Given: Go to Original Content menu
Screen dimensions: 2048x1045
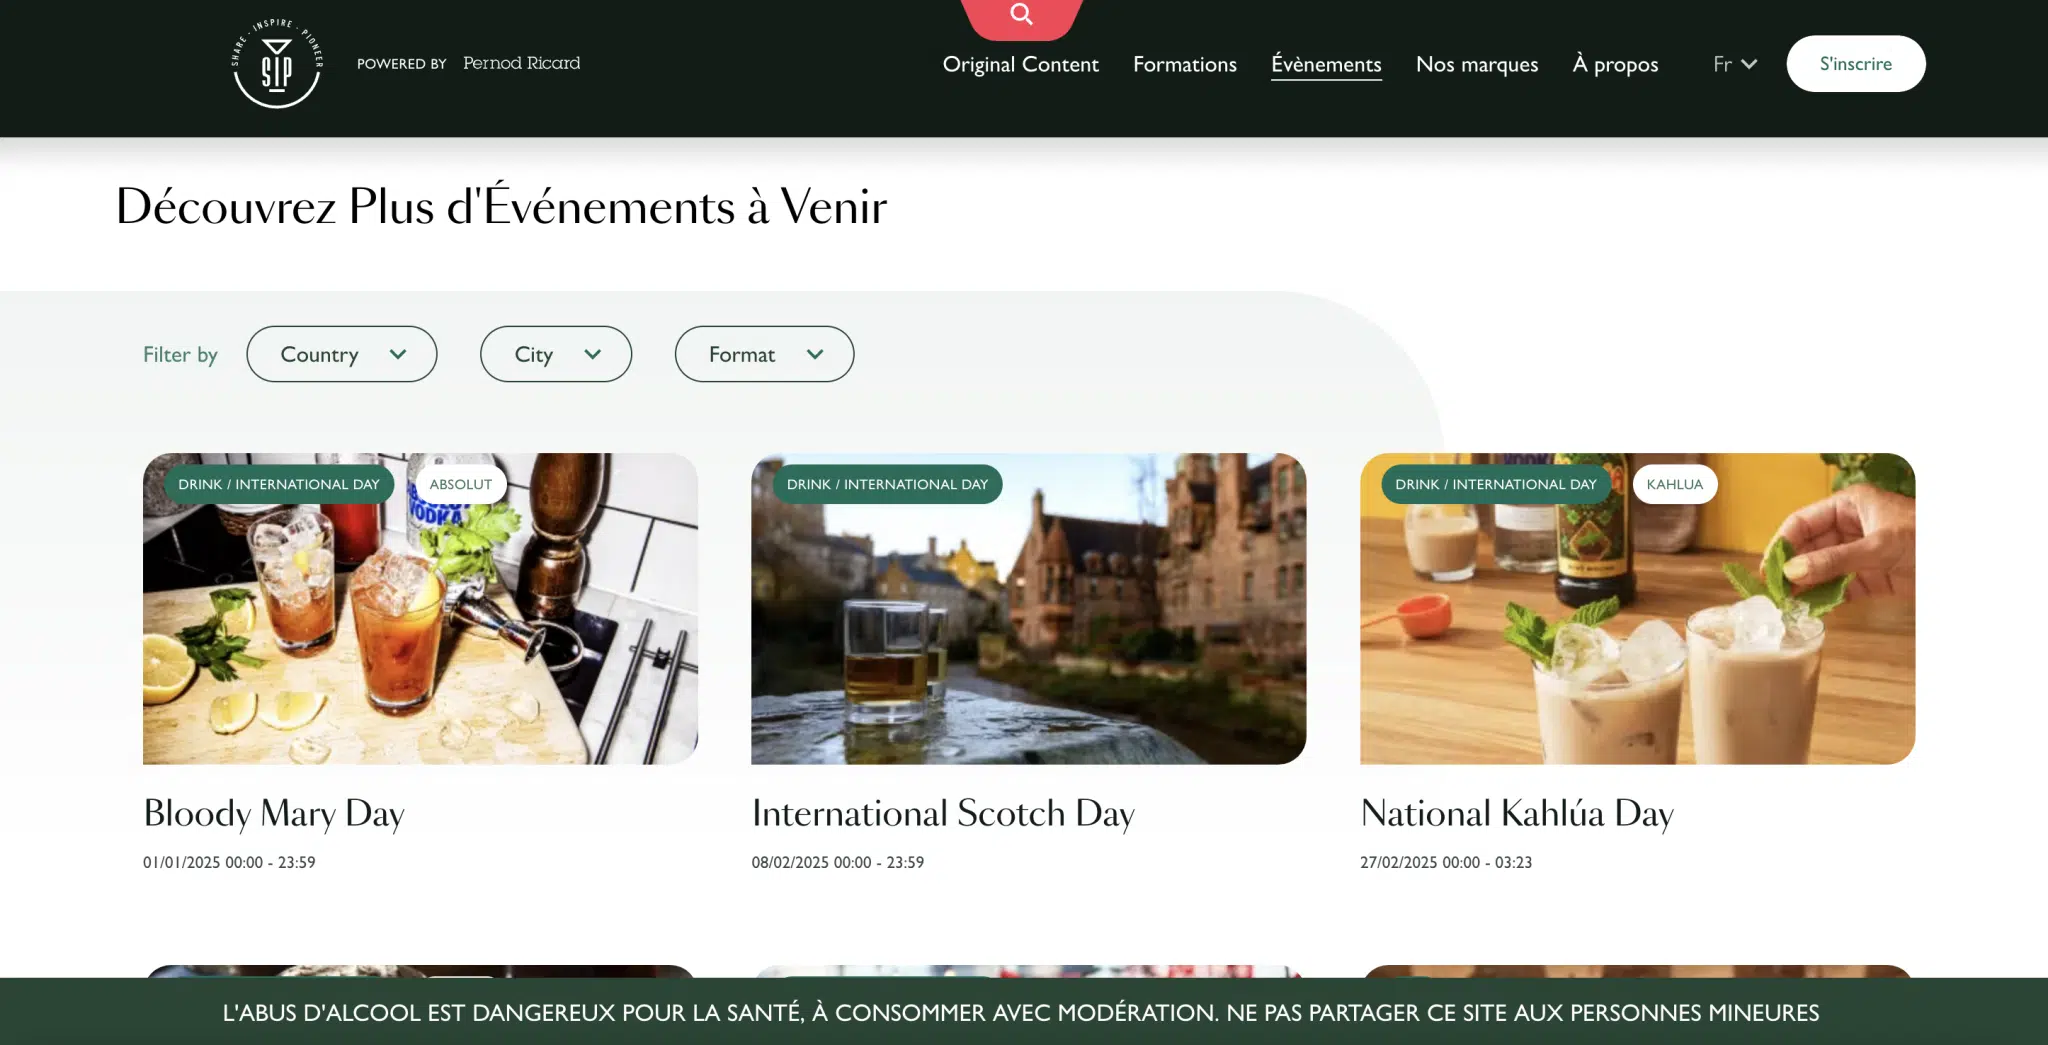Looking at the screenshot, I should coord(1020,64).
